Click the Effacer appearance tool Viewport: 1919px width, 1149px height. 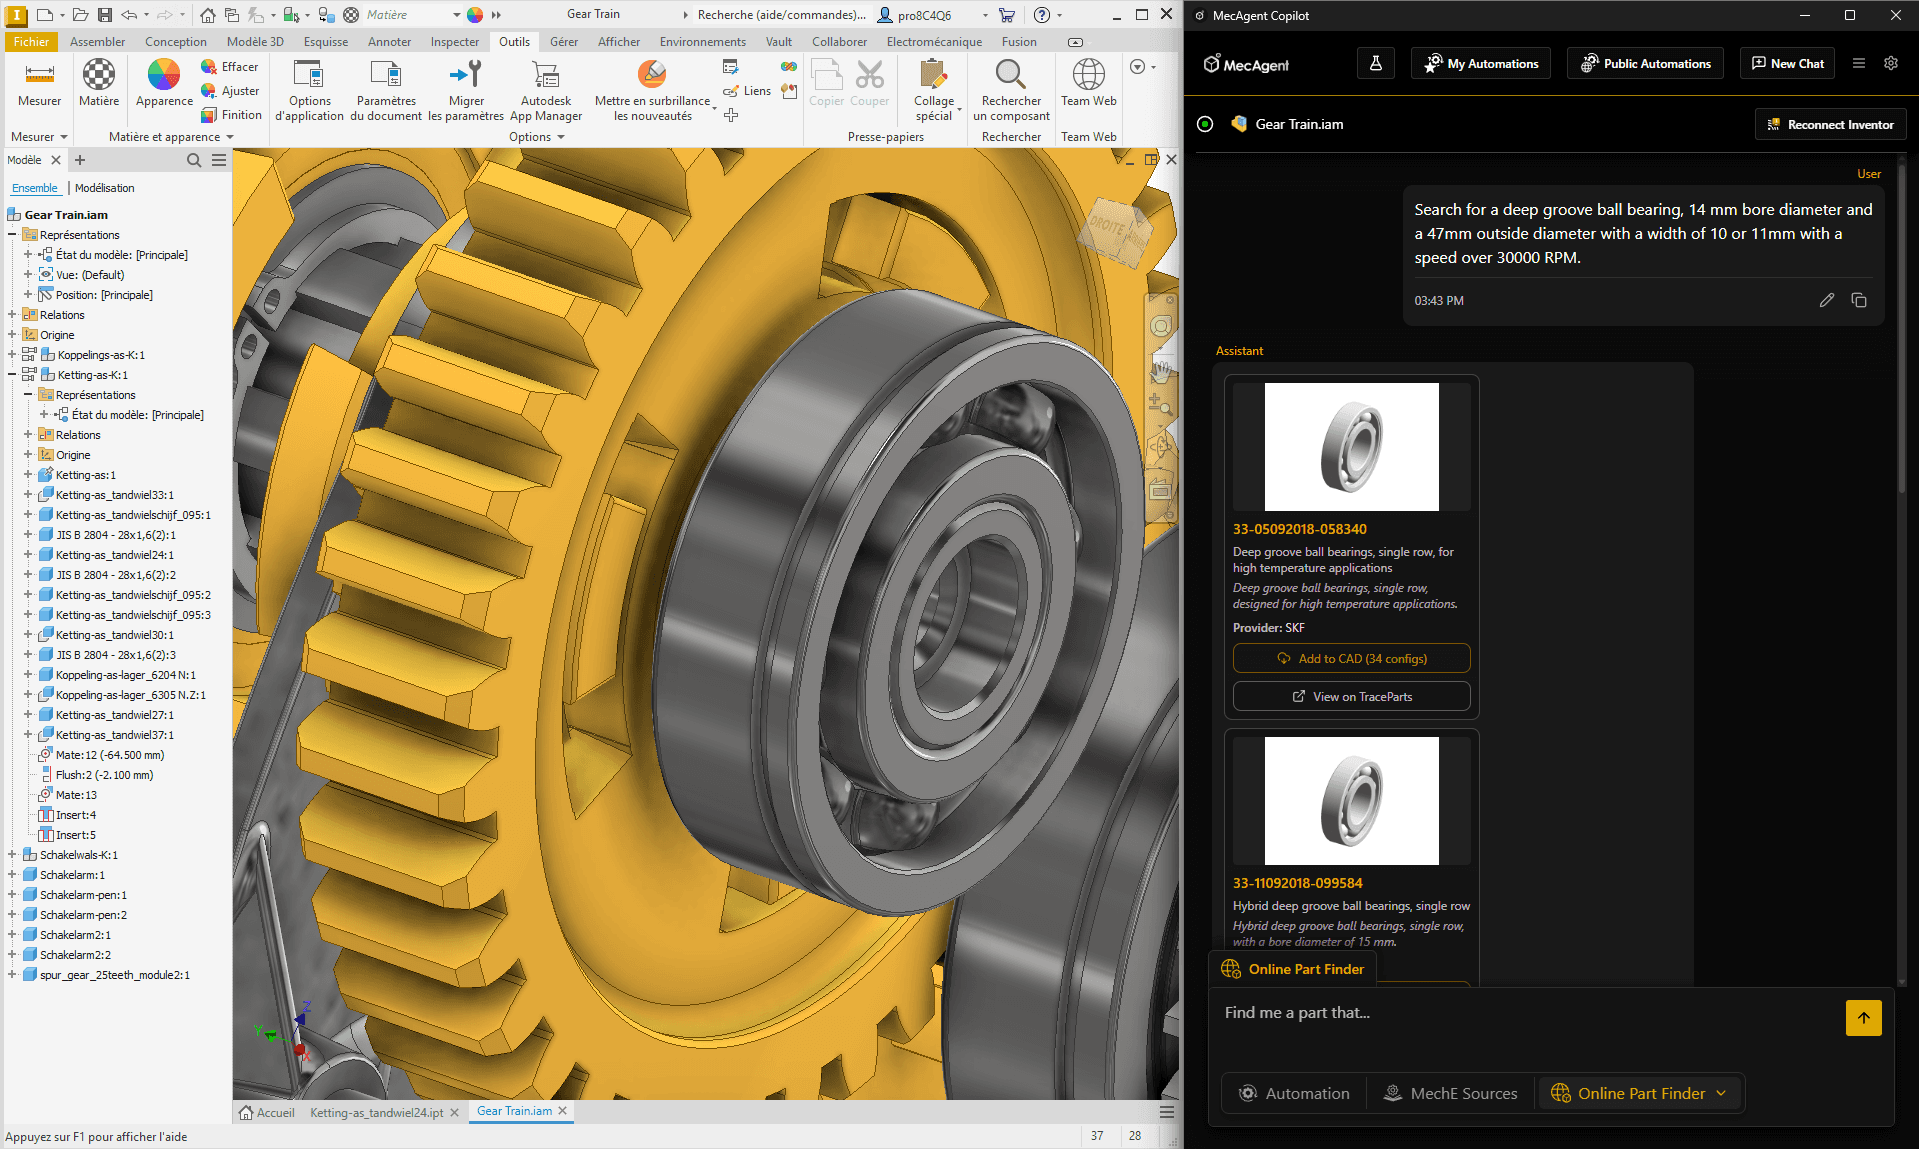tap(230, 66)
